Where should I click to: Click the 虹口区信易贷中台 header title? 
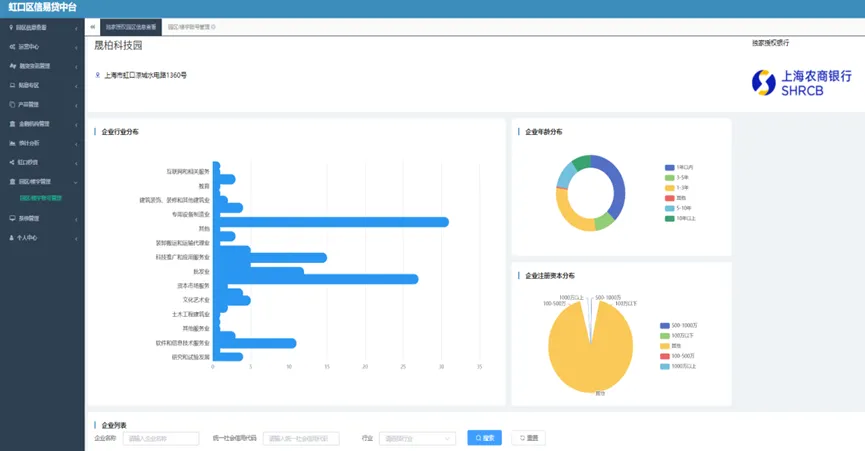(43, 8)
